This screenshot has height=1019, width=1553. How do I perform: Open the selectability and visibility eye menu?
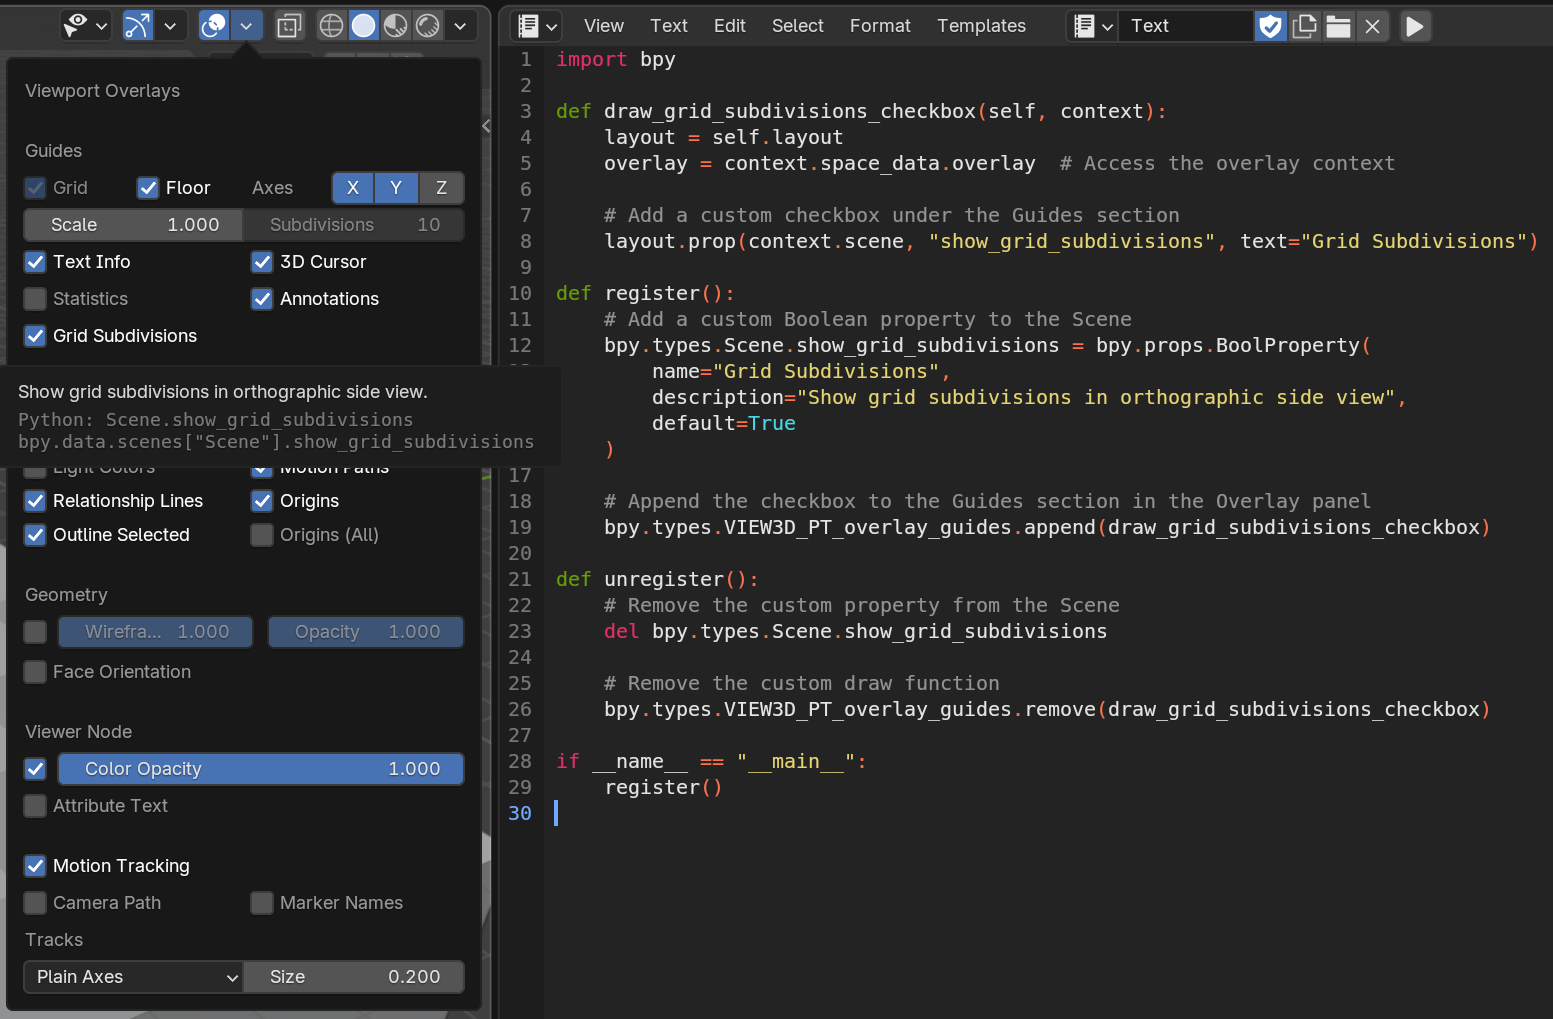(x=84, y=25)
